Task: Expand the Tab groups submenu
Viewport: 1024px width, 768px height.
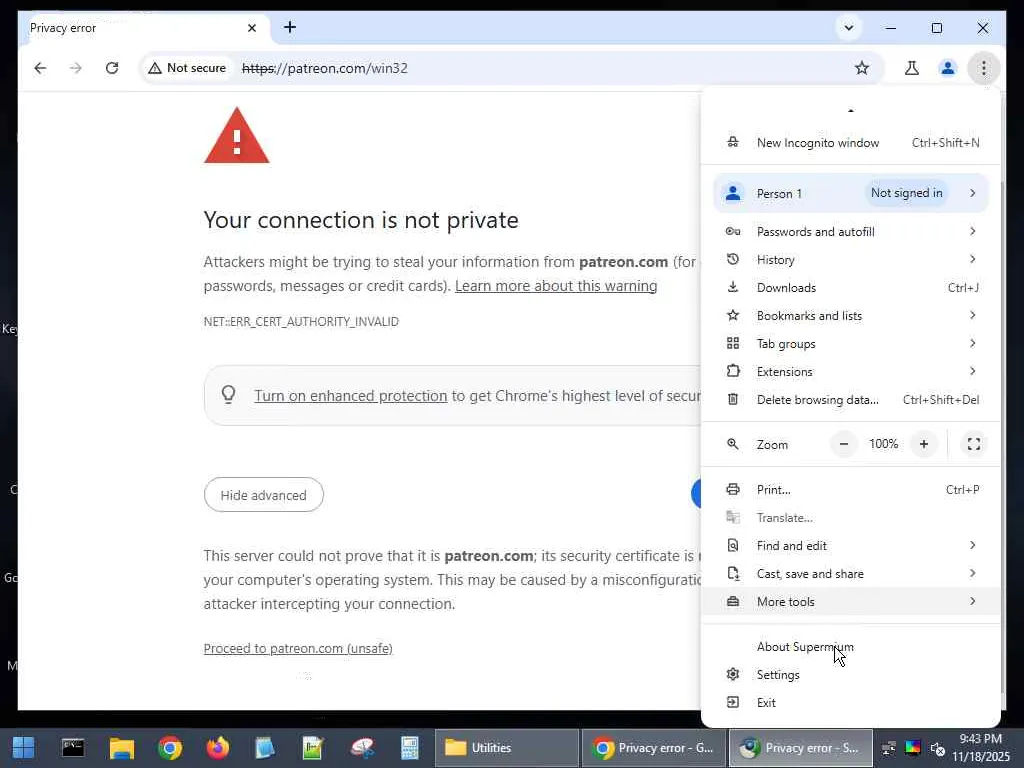Action: point(850,344)
